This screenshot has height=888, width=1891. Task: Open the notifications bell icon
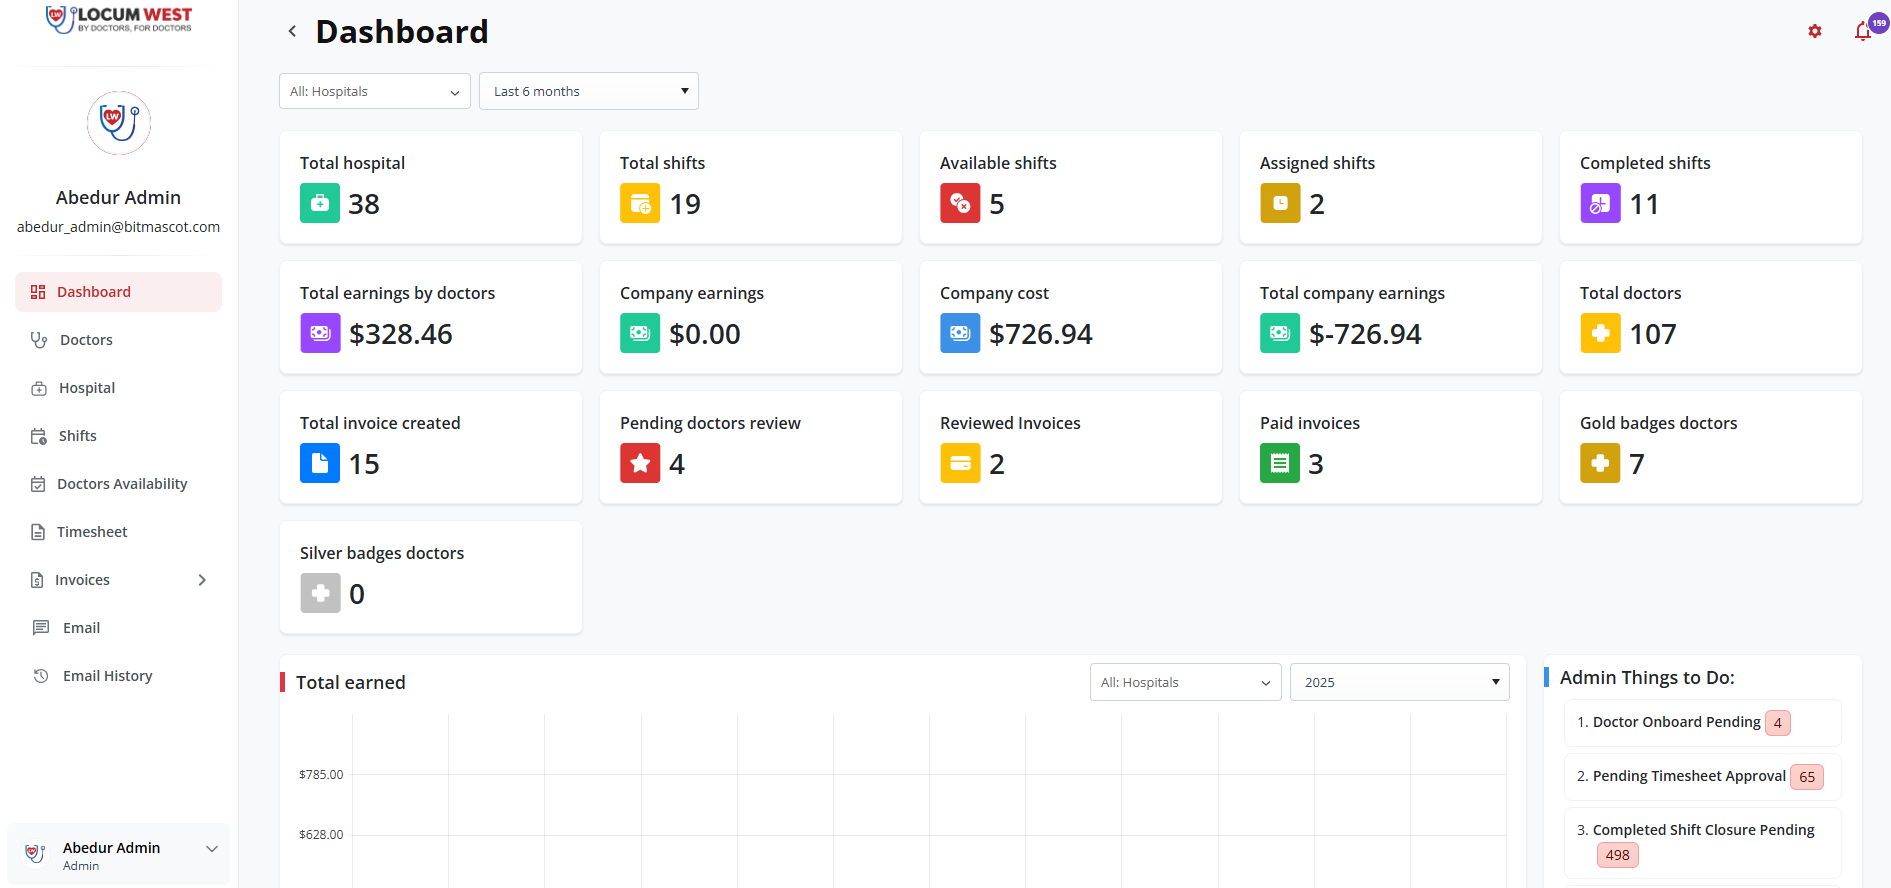pyautogui.click(x=1862, y=32)
